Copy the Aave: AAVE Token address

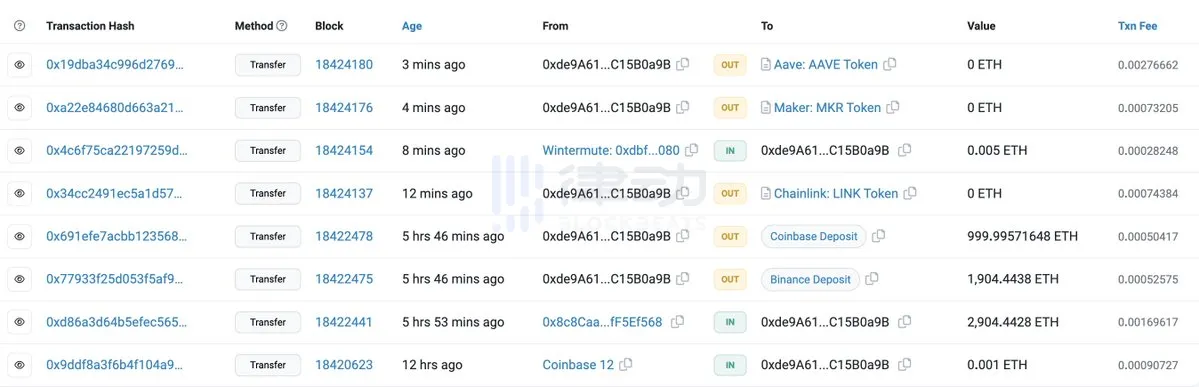[x=890, y=64]
